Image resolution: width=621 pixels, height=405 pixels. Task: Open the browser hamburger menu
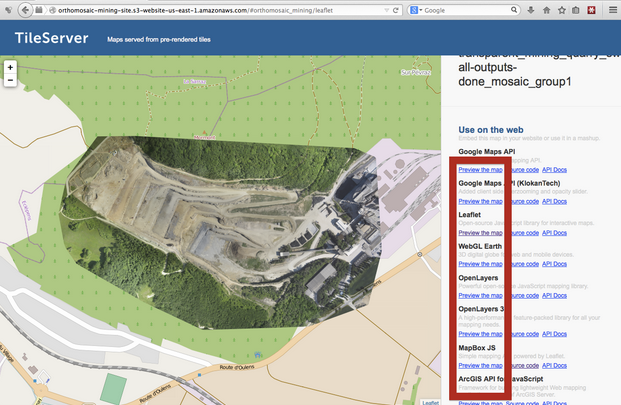[611, 10]
